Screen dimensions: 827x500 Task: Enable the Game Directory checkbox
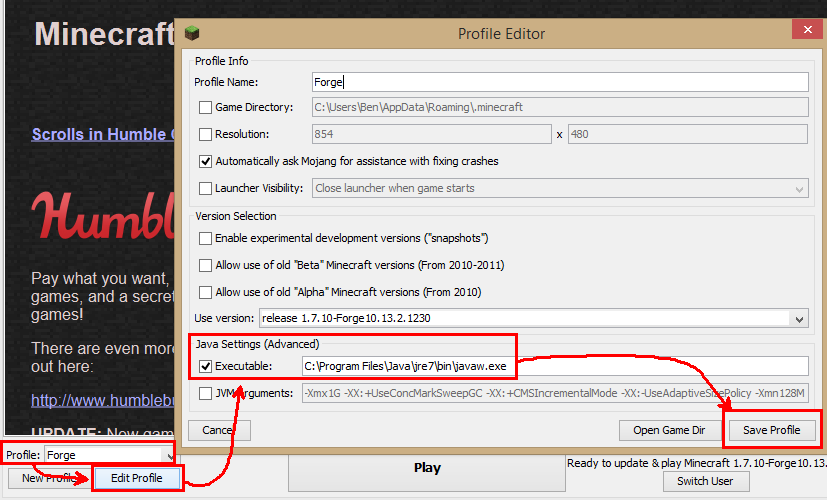pos(205,107)
